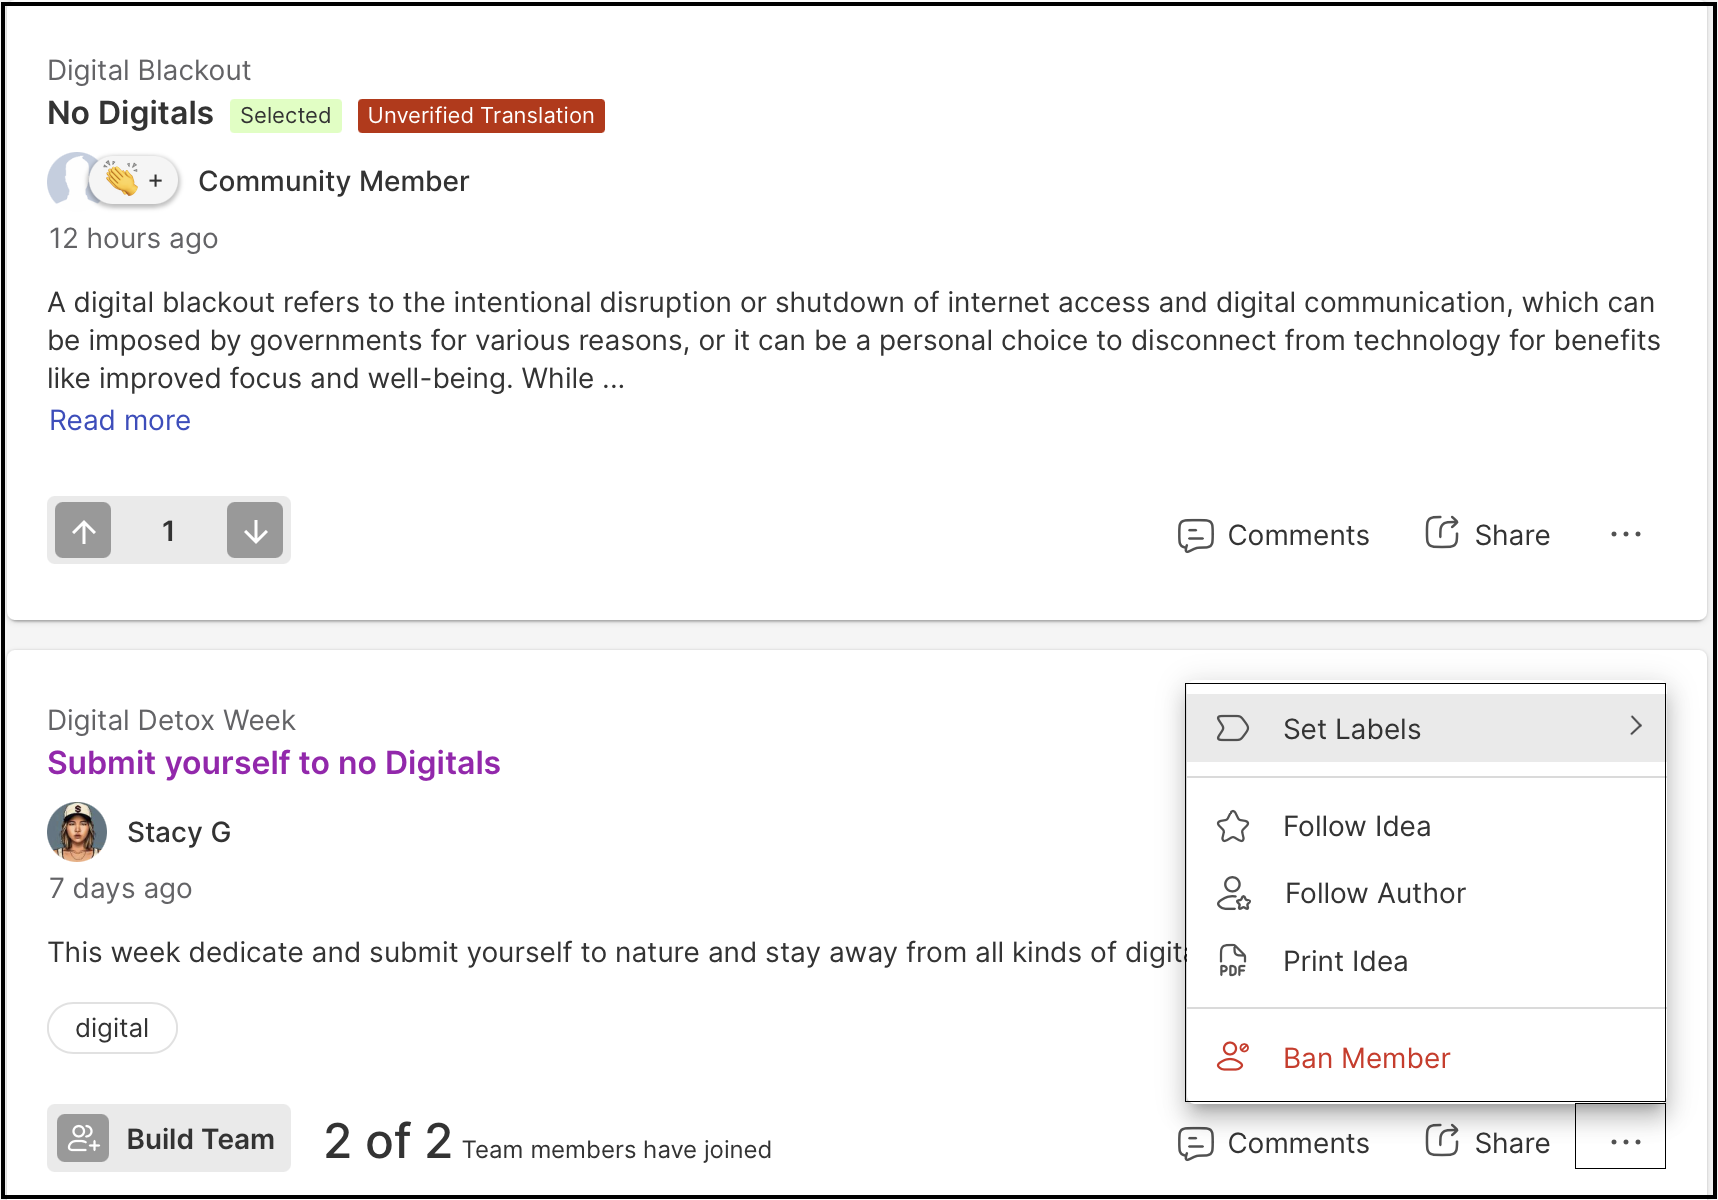Open Comments on No Digitals idea
The height and width of the screenshot is (1200, 1718).
(1273, 535)
